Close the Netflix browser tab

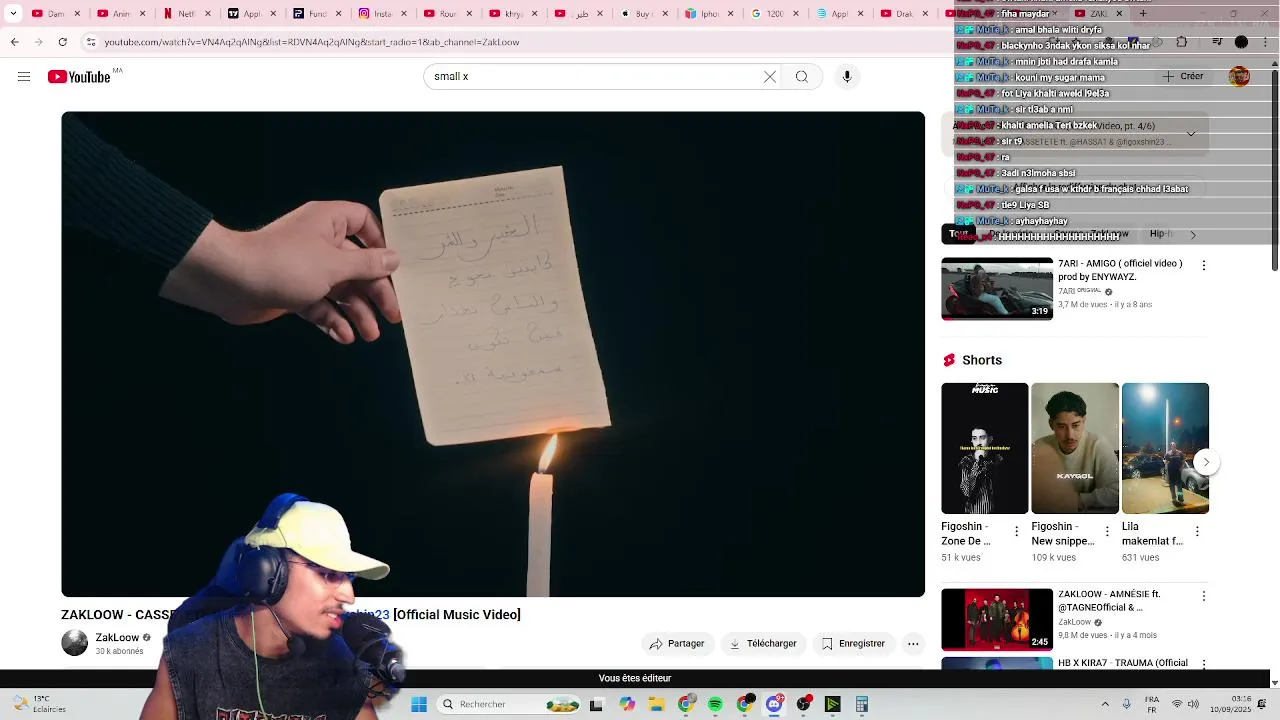(x=208, y=13)
